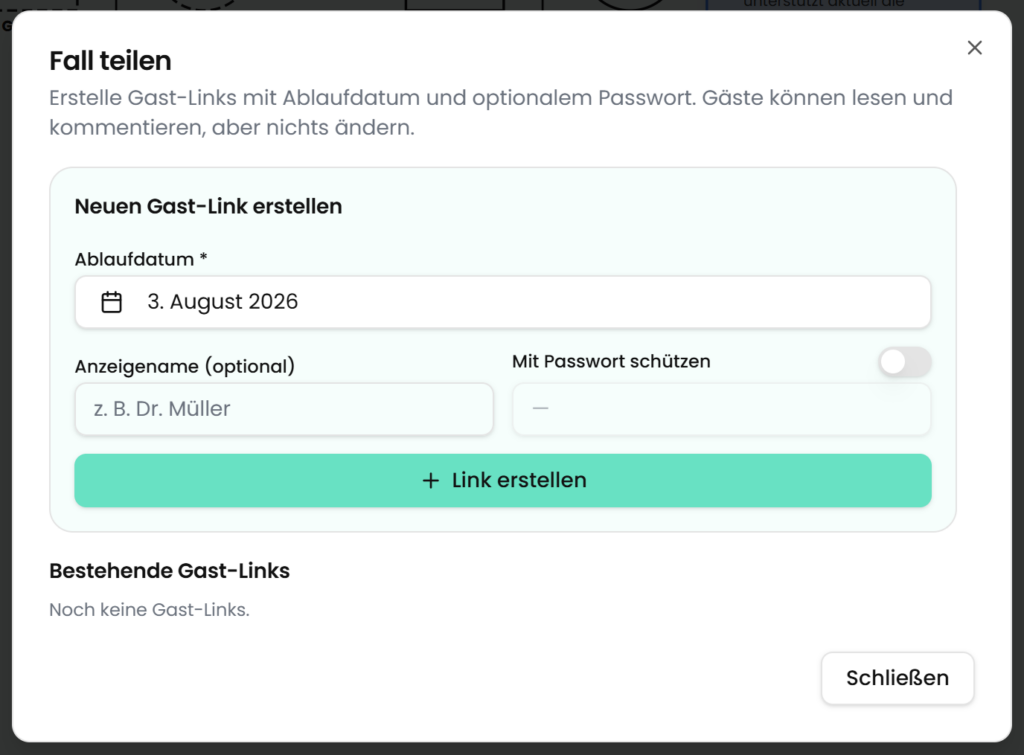
Task: Enable the Mit Passwort schützen switch
Action: (x=904, y=362)
